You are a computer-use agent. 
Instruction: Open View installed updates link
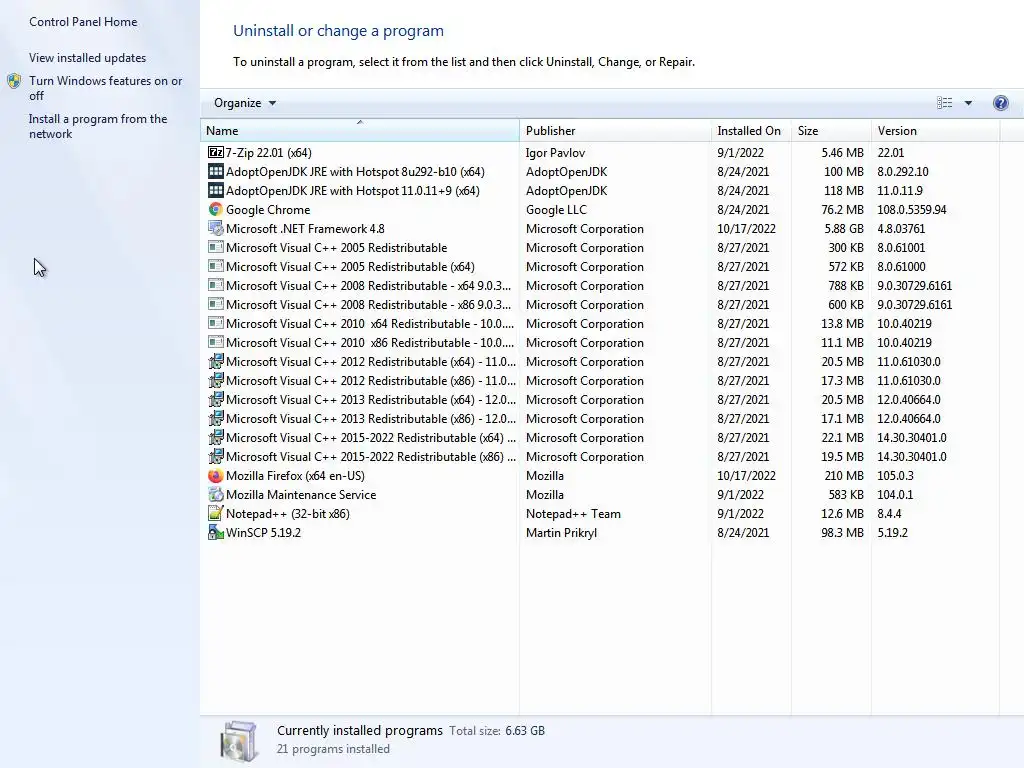point(88,57)
